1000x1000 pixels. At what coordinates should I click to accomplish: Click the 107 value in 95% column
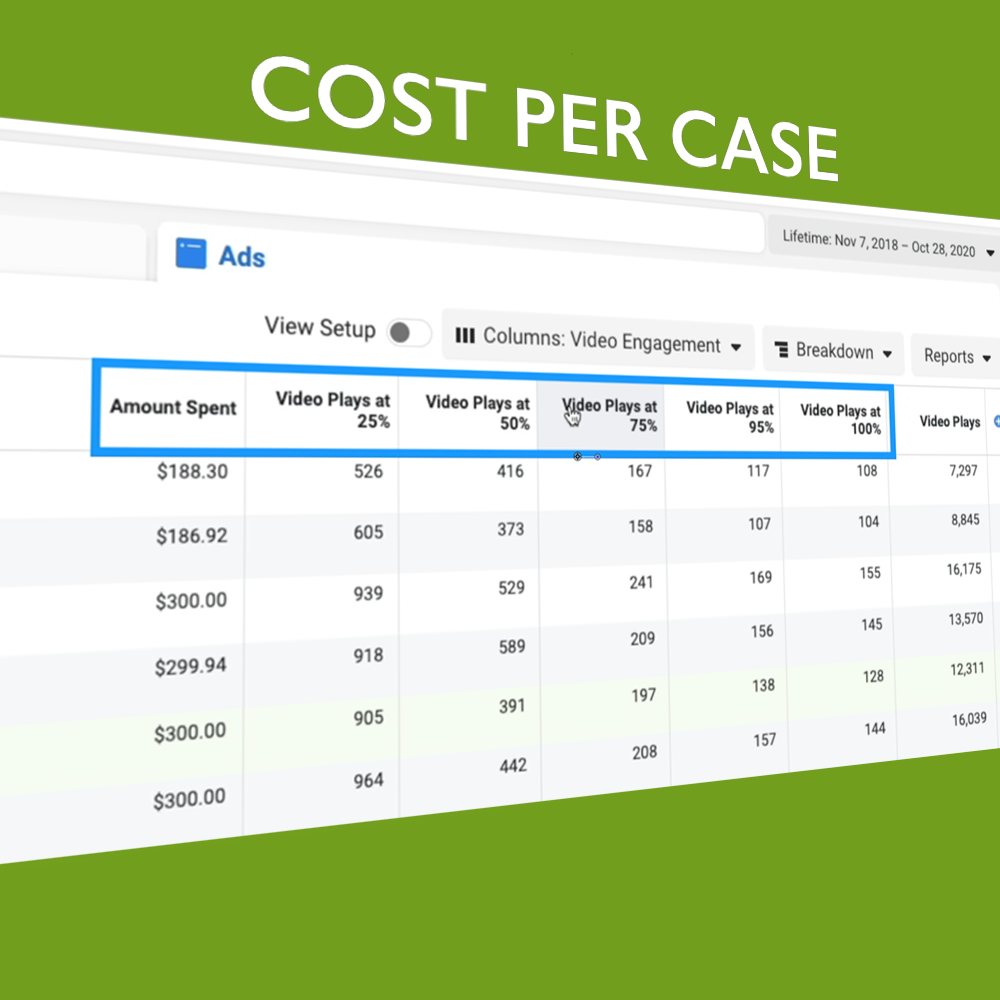760,524
